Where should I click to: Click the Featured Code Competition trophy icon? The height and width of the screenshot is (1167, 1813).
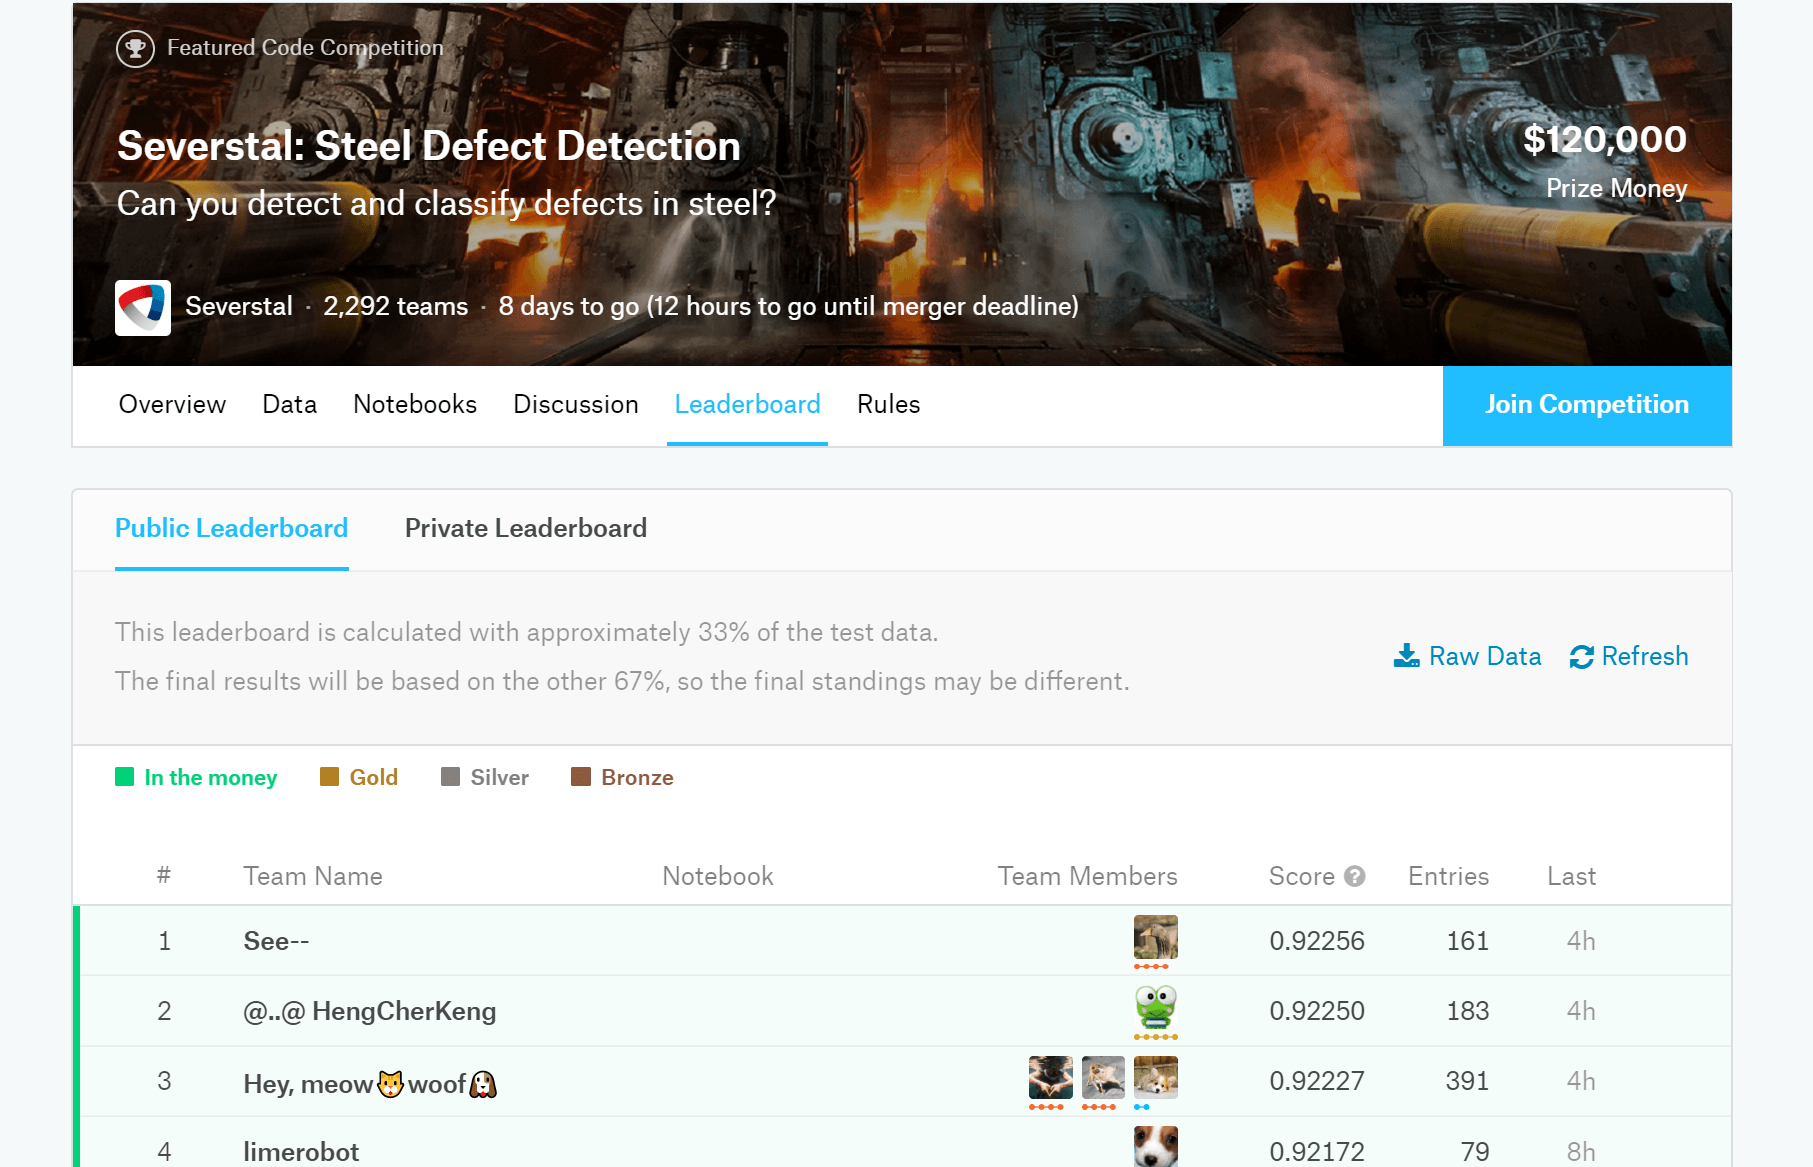pyautogui.click(x=135, y=48)
